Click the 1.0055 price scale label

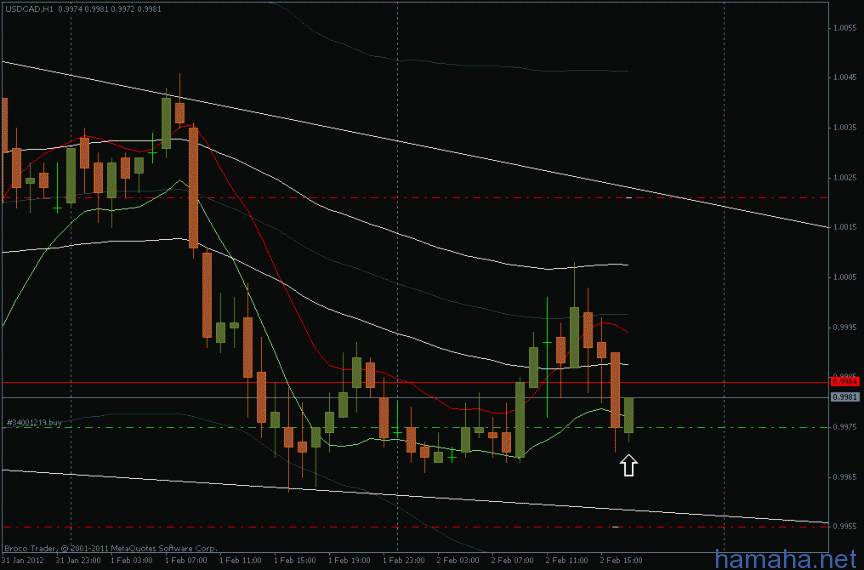(x=845, y=28)
